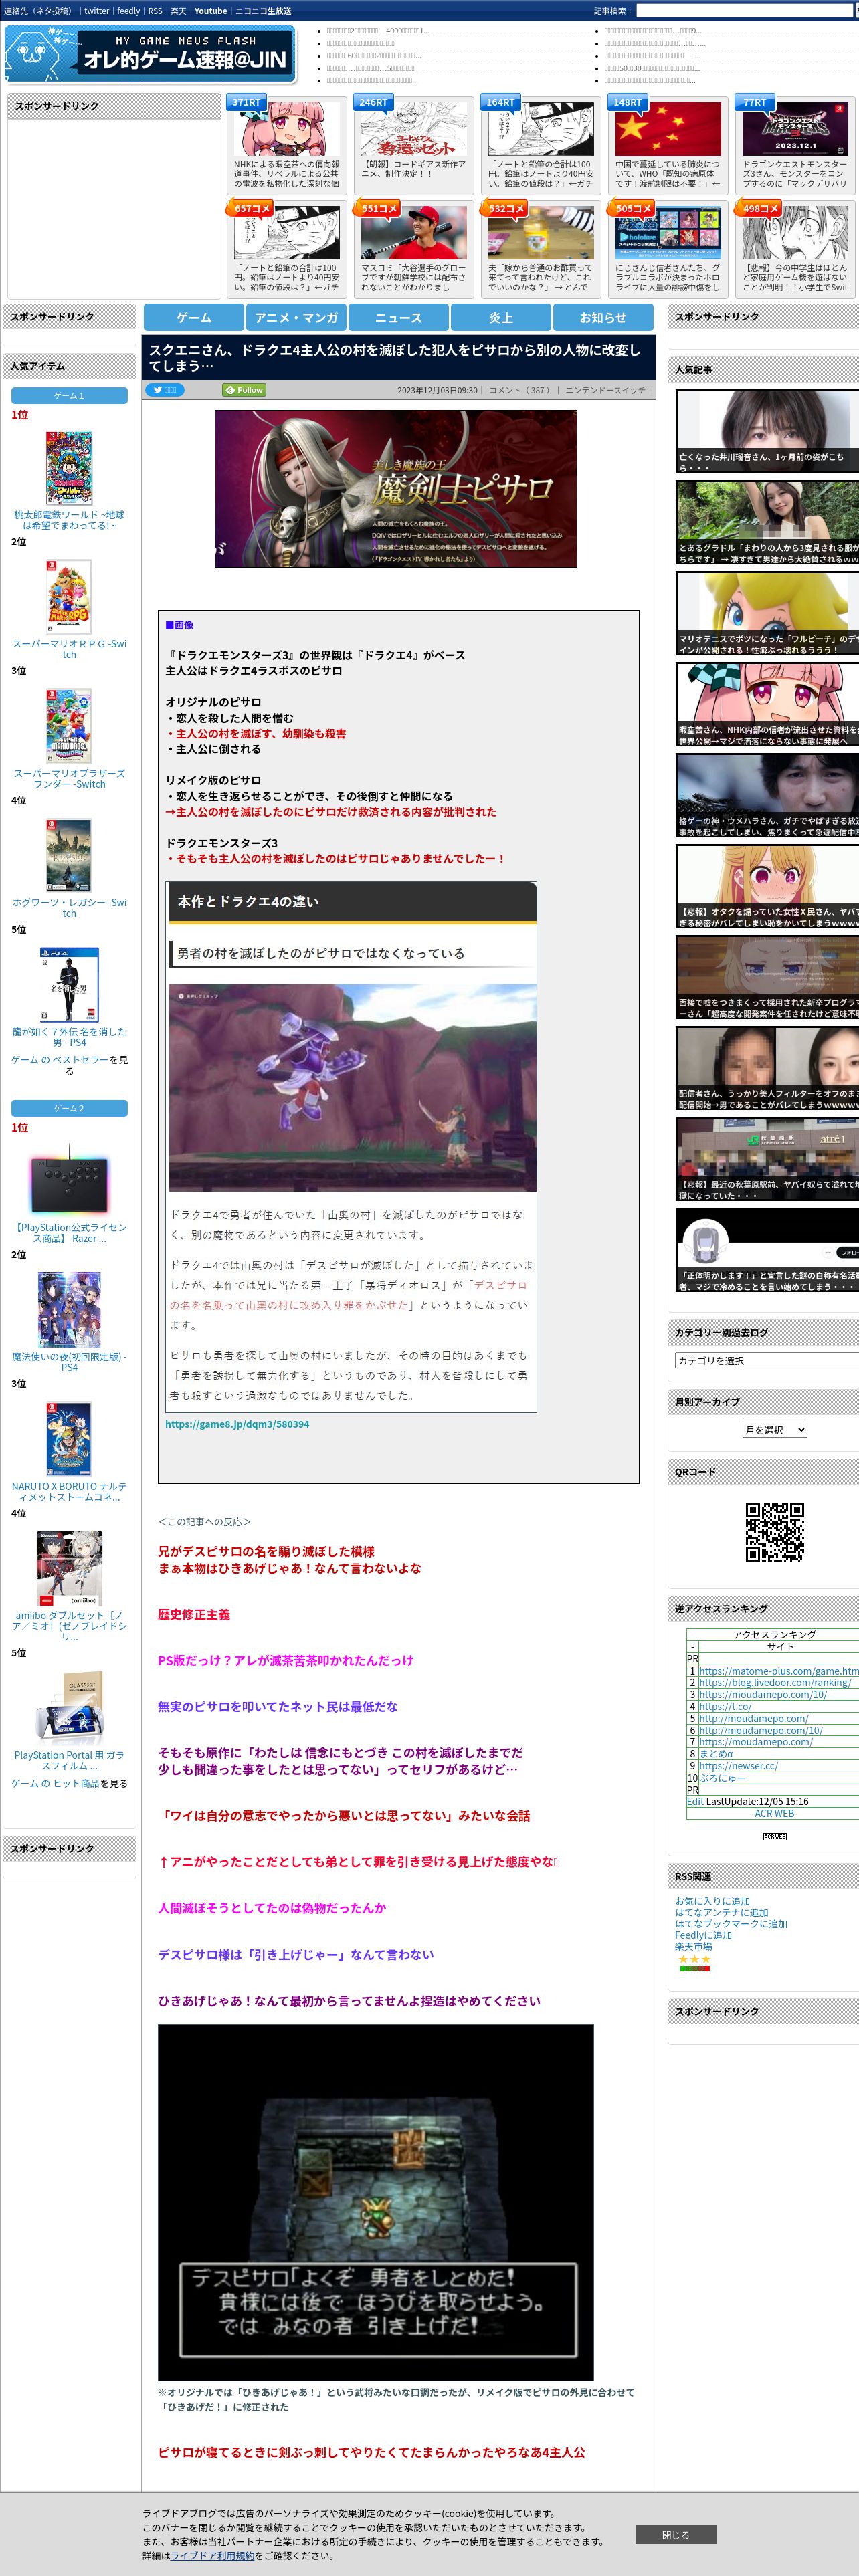Open the ワルピーチ popular article thumbnail
The image size is (859, 2576).
tap(767, 614)
